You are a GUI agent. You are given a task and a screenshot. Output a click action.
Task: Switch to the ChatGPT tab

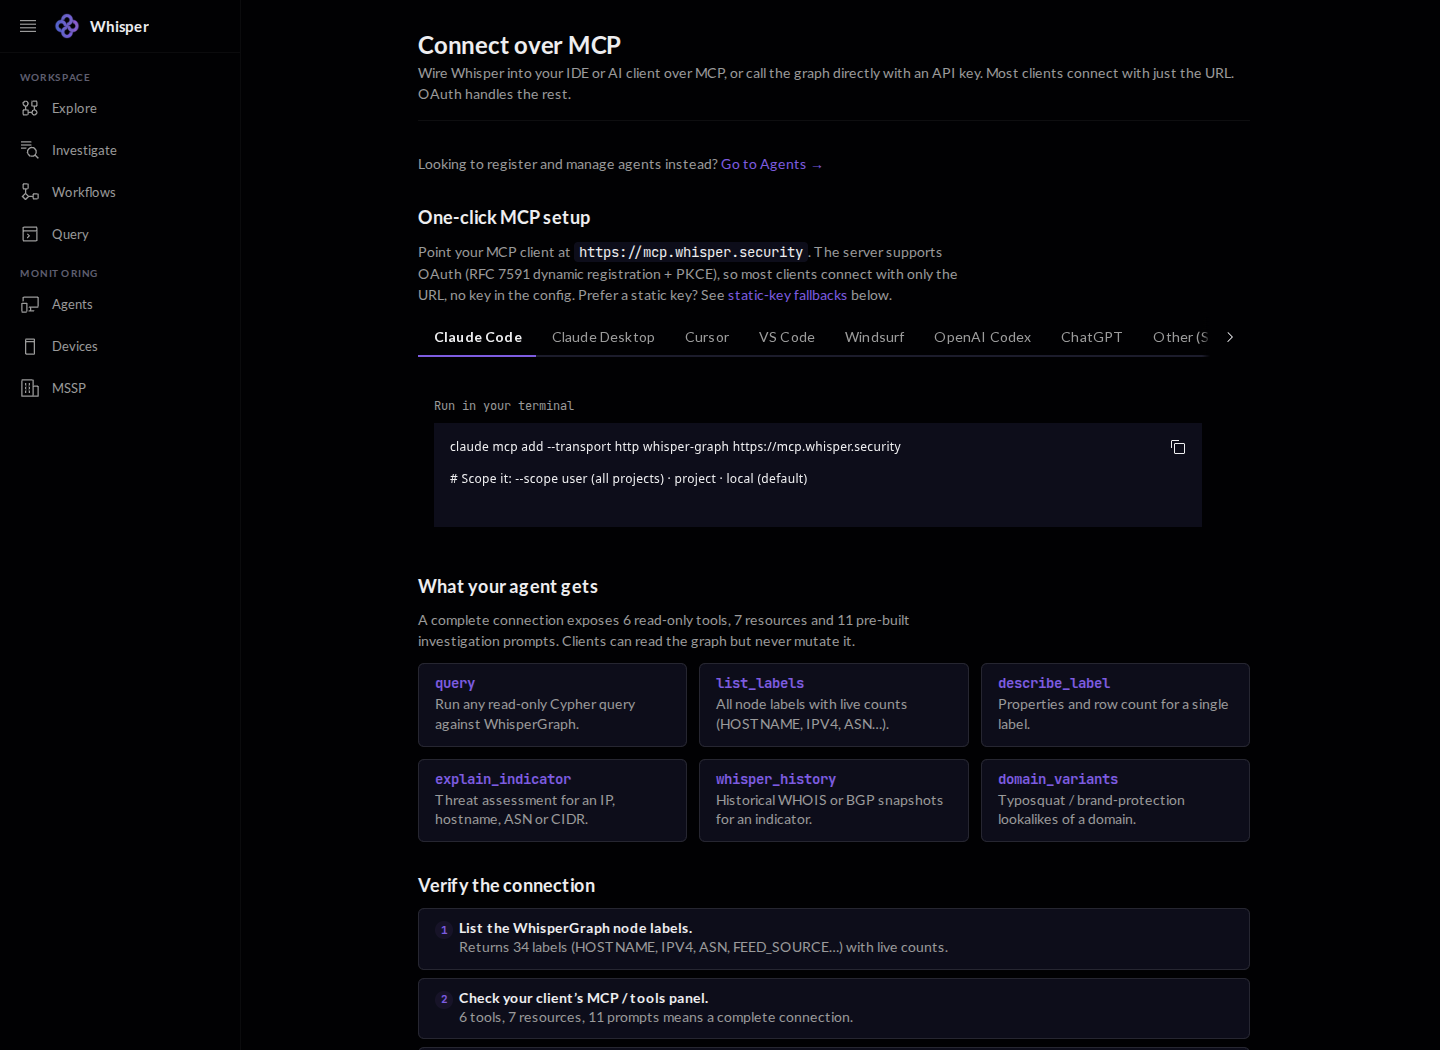[1091, 337]
